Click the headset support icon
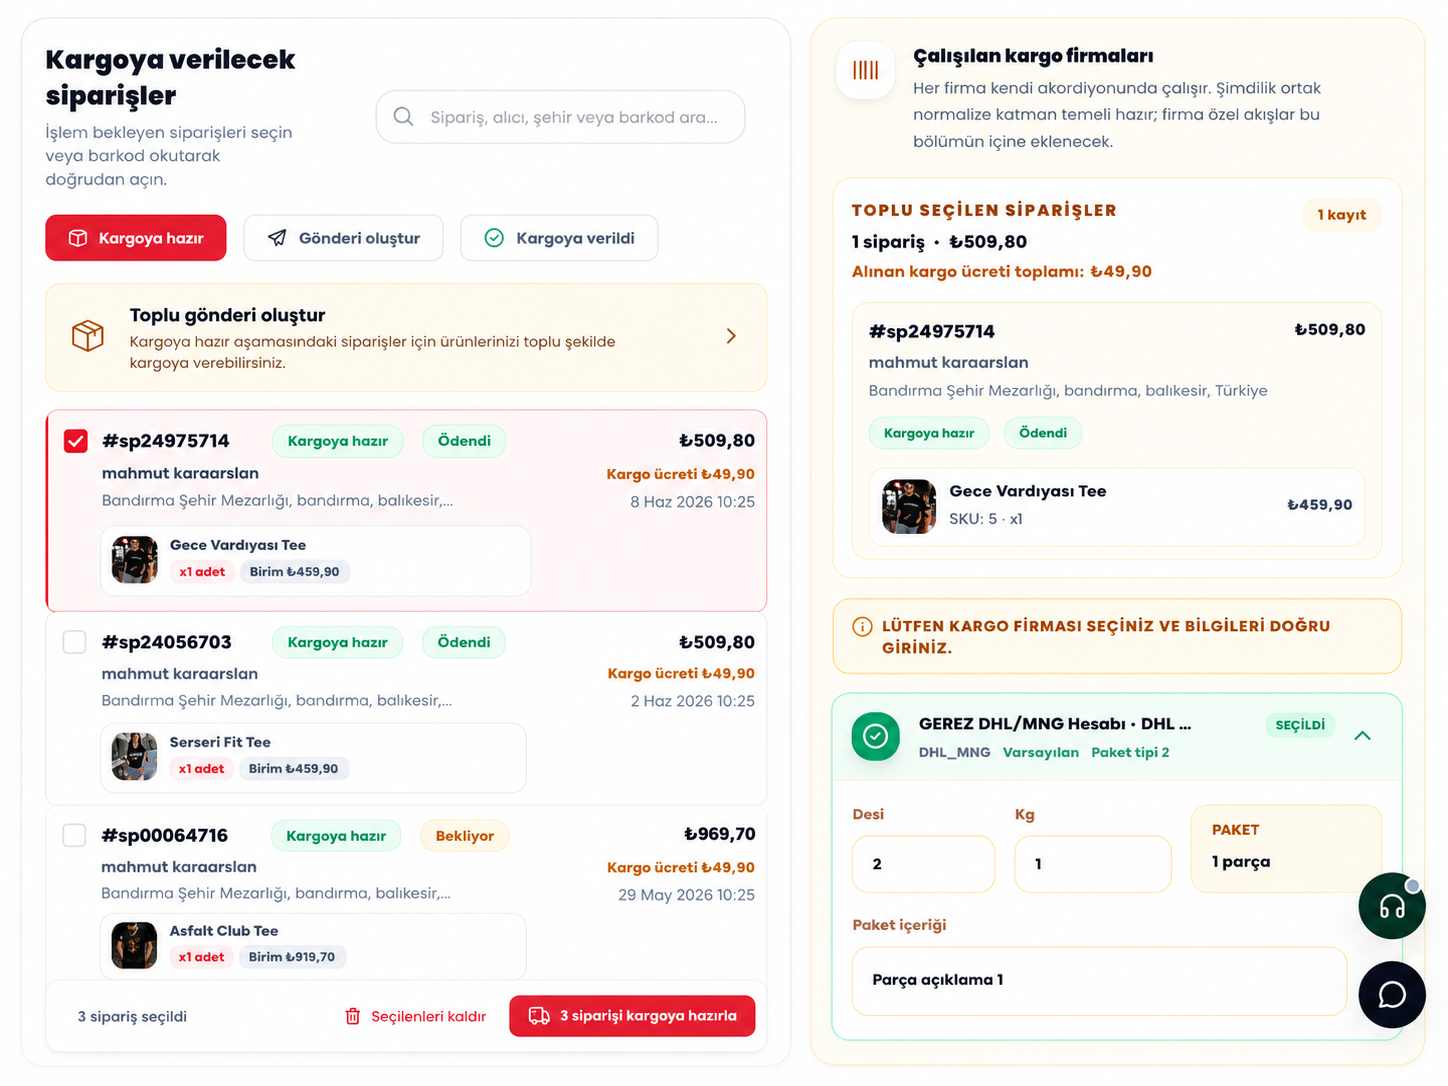 [1392, 906]
